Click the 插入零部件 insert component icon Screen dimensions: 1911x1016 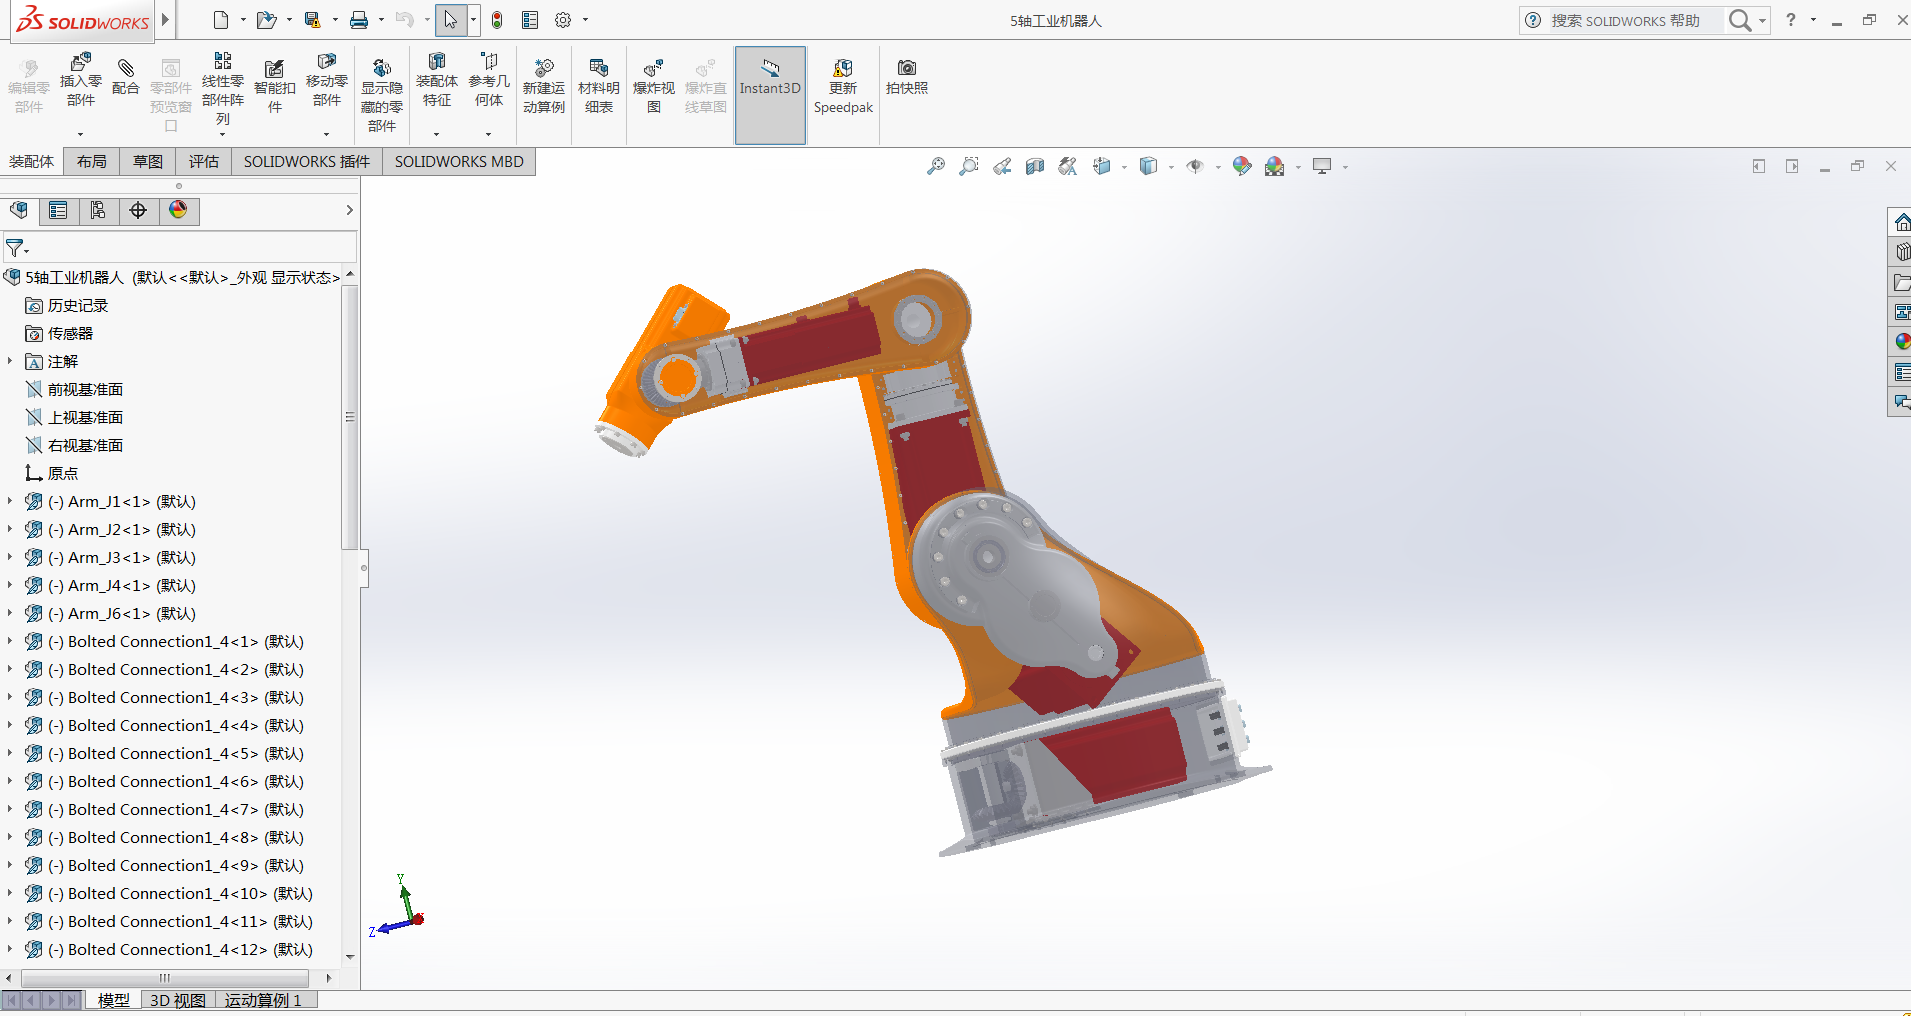[x=81, y=64]
